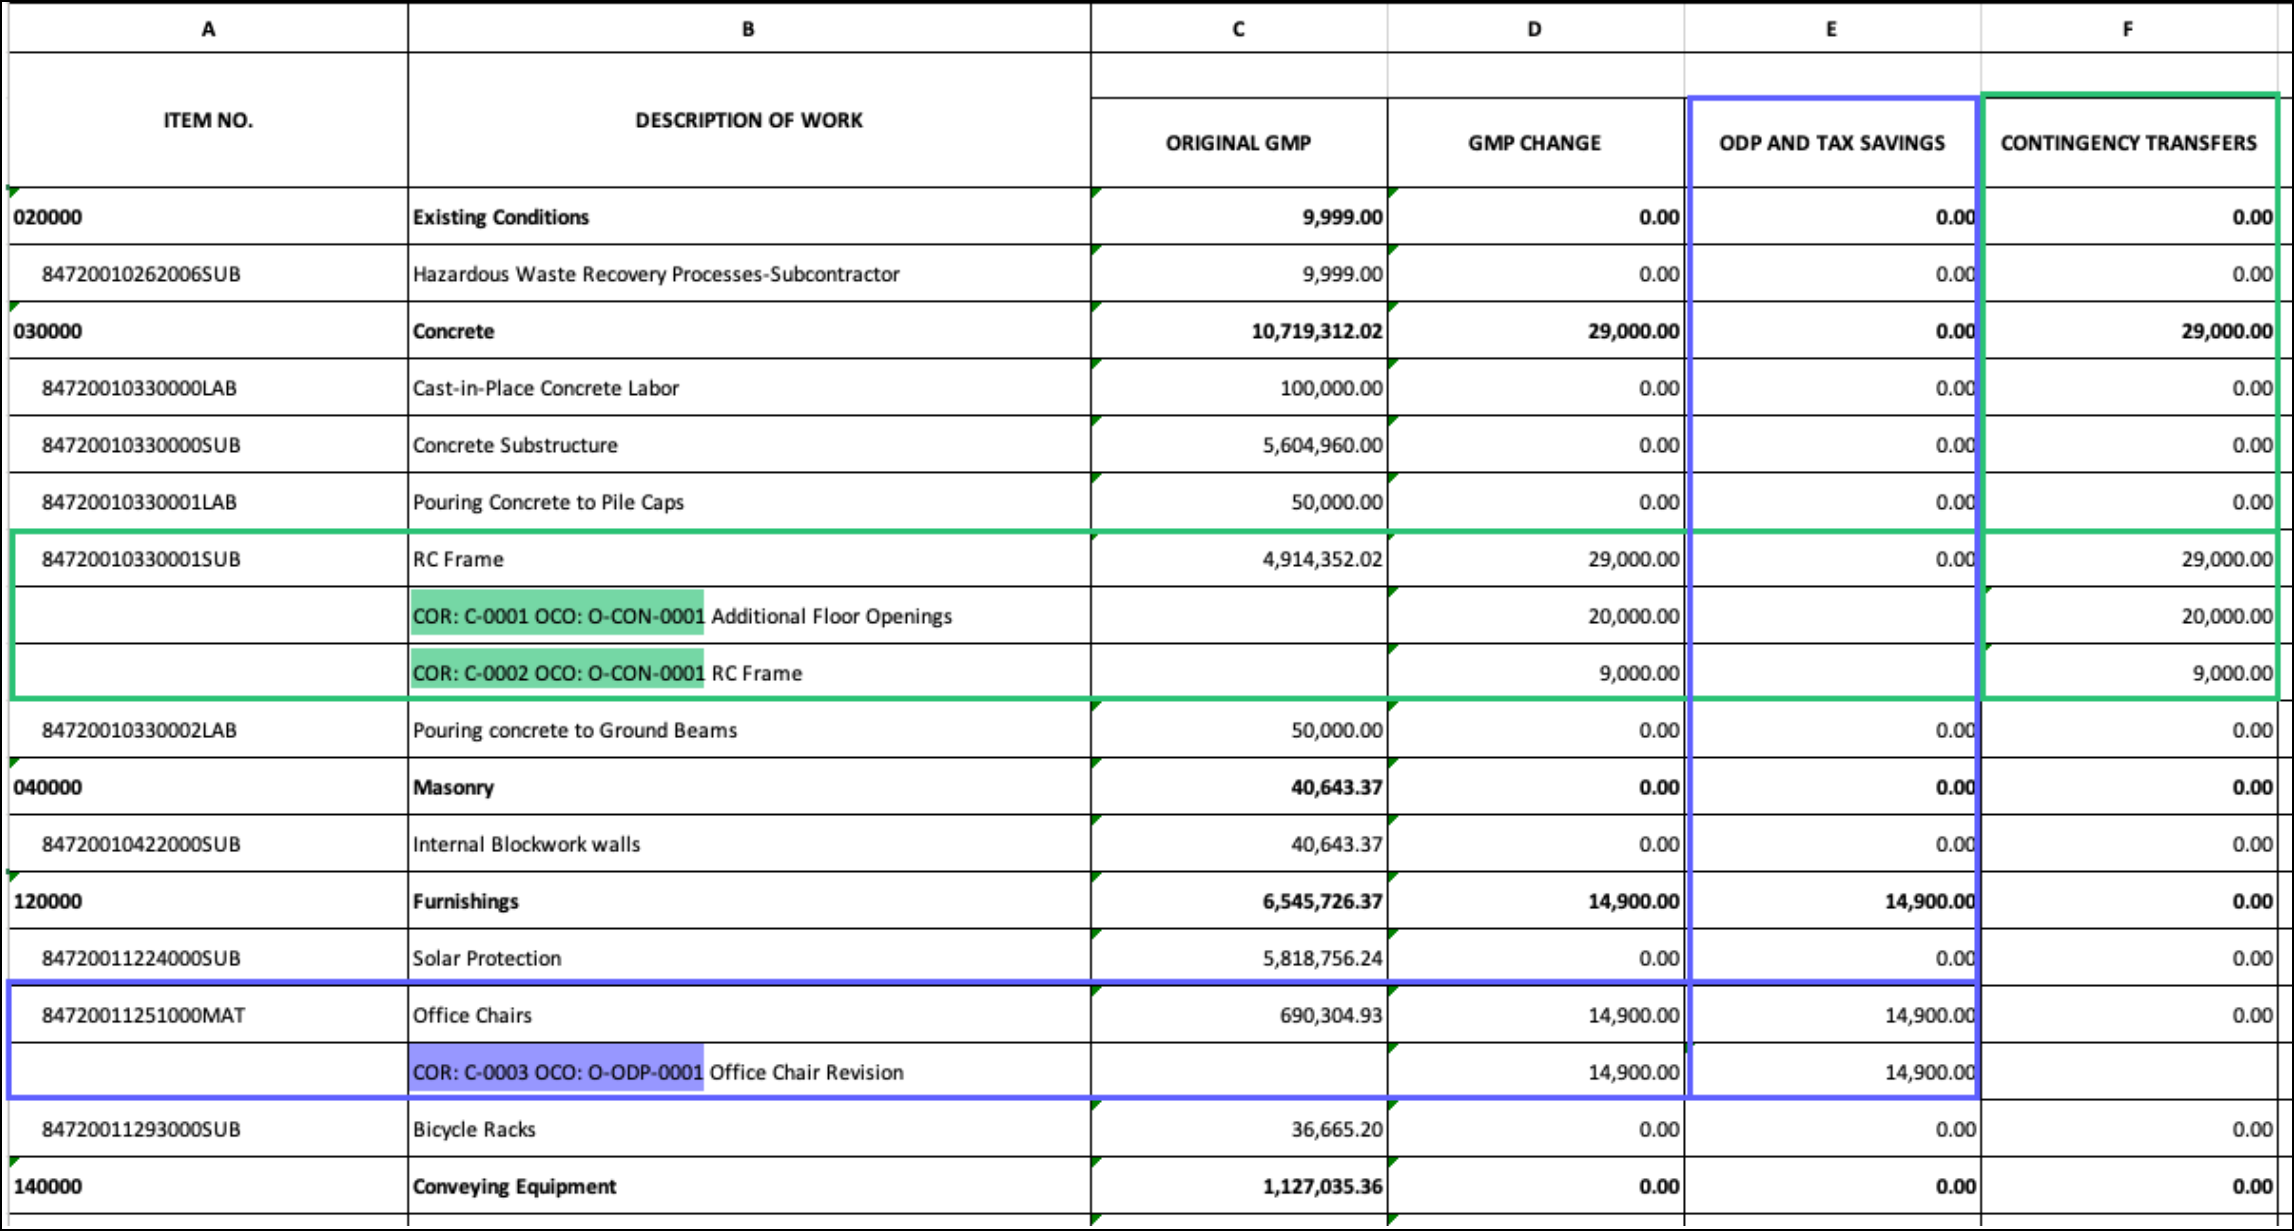Select the GMP CHANGE column header
This screenshot has width=2294, height=1231.
1533,143
